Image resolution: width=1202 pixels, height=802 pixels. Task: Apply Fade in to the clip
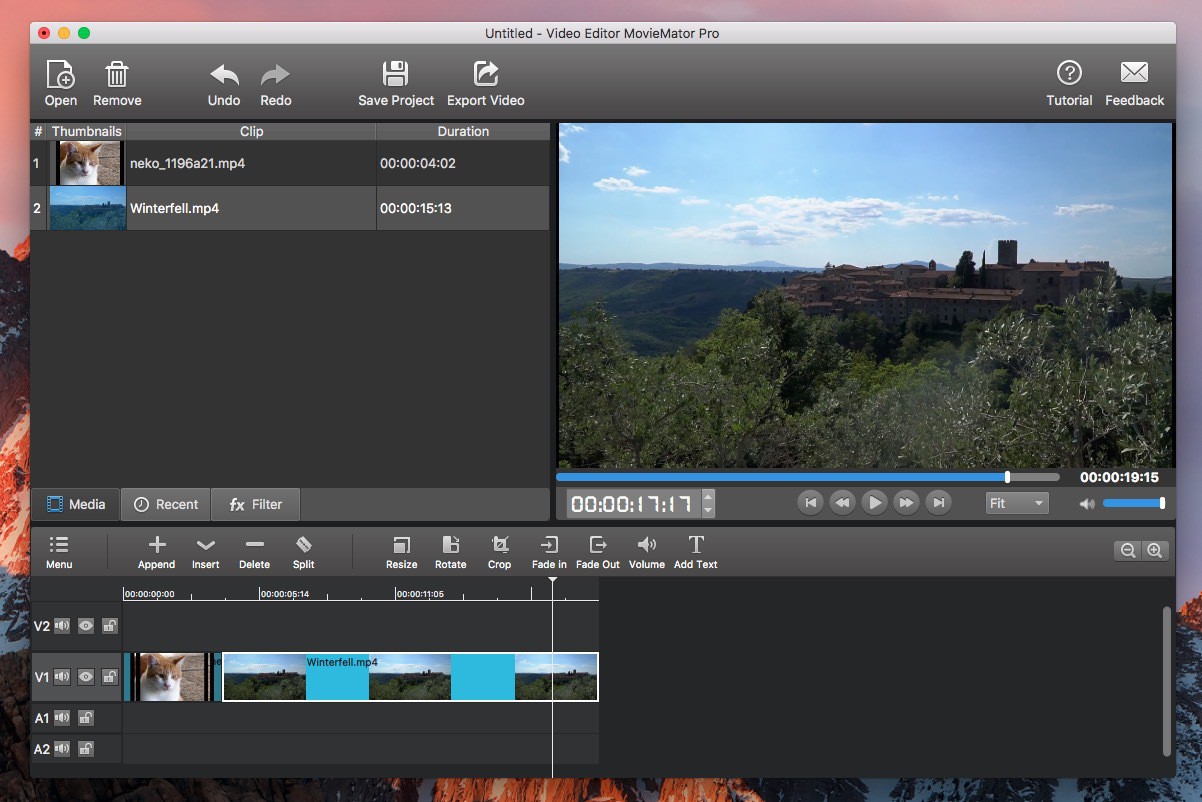coord(549,551)
